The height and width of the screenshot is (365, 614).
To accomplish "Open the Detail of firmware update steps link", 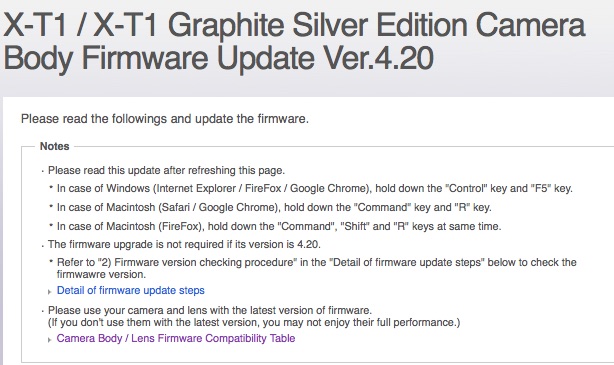I will click(130, 290).
